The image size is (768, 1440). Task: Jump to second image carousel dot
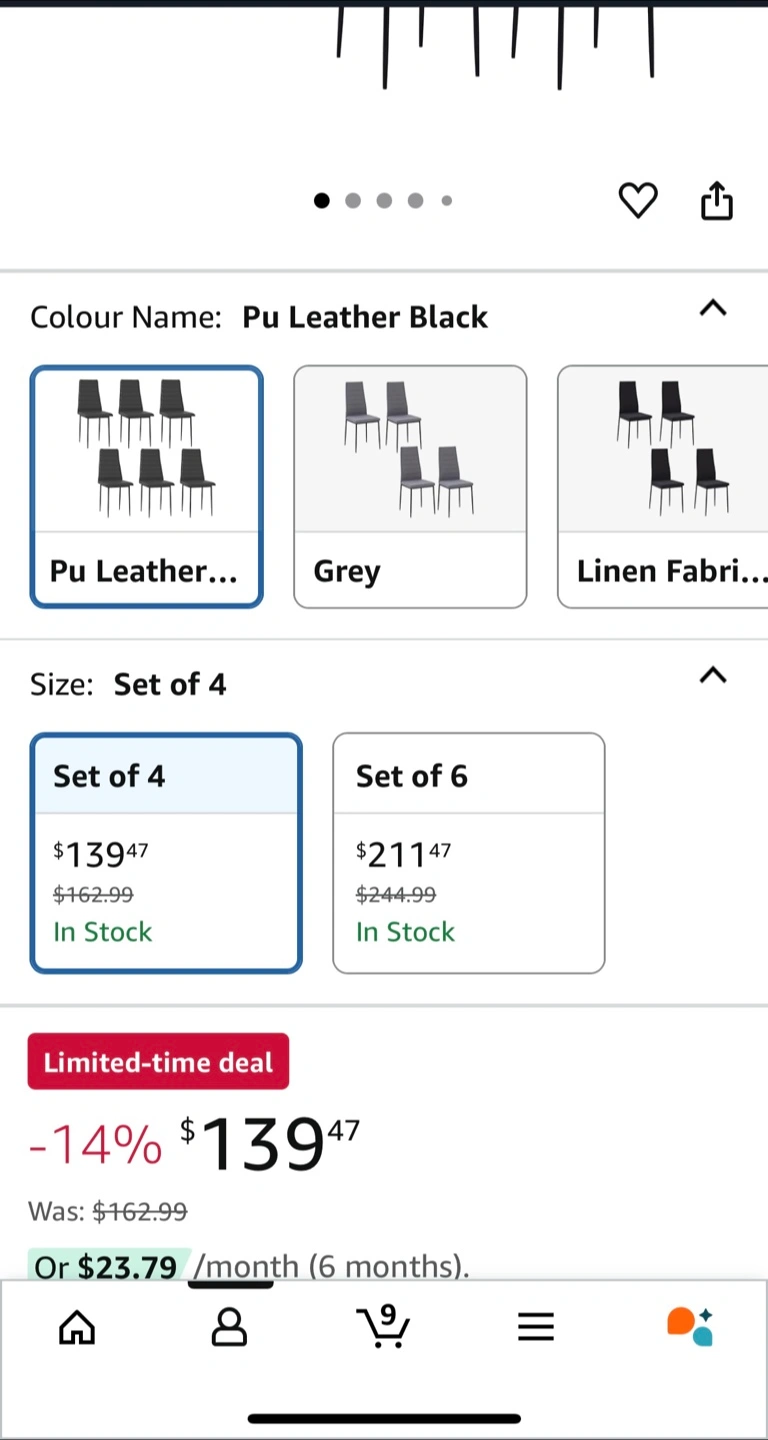pyautogui.click(x=353, y=200)
